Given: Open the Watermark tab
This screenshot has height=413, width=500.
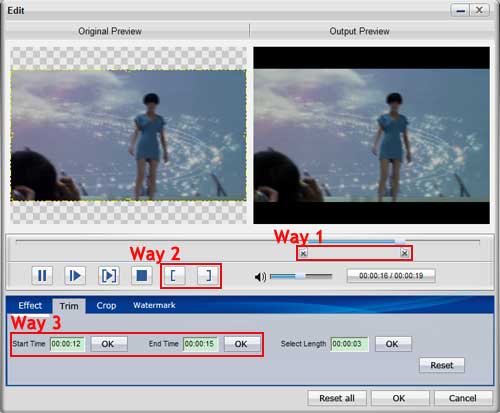Looking at the screenshot, I should tap(154, 305).
